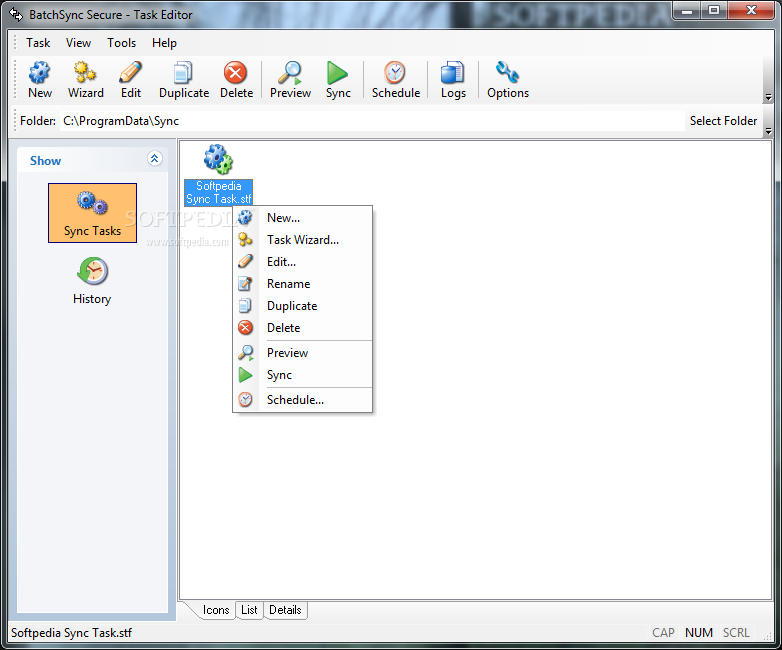Screen dimensions: 782x650
Task: Choose Duplicate in the context menu
Action: coord(302,305)
